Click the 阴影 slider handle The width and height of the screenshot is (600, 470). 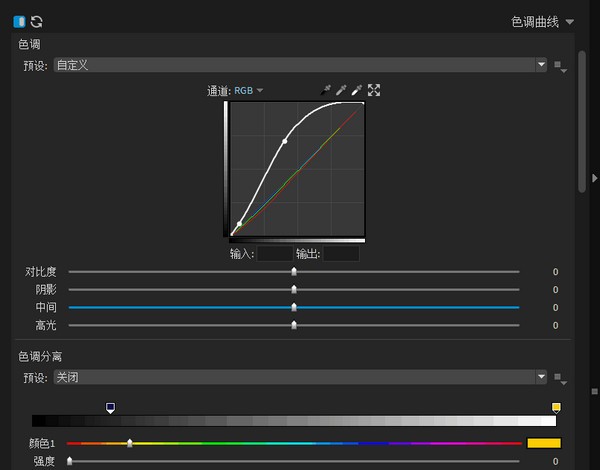[x=294, y=290]
